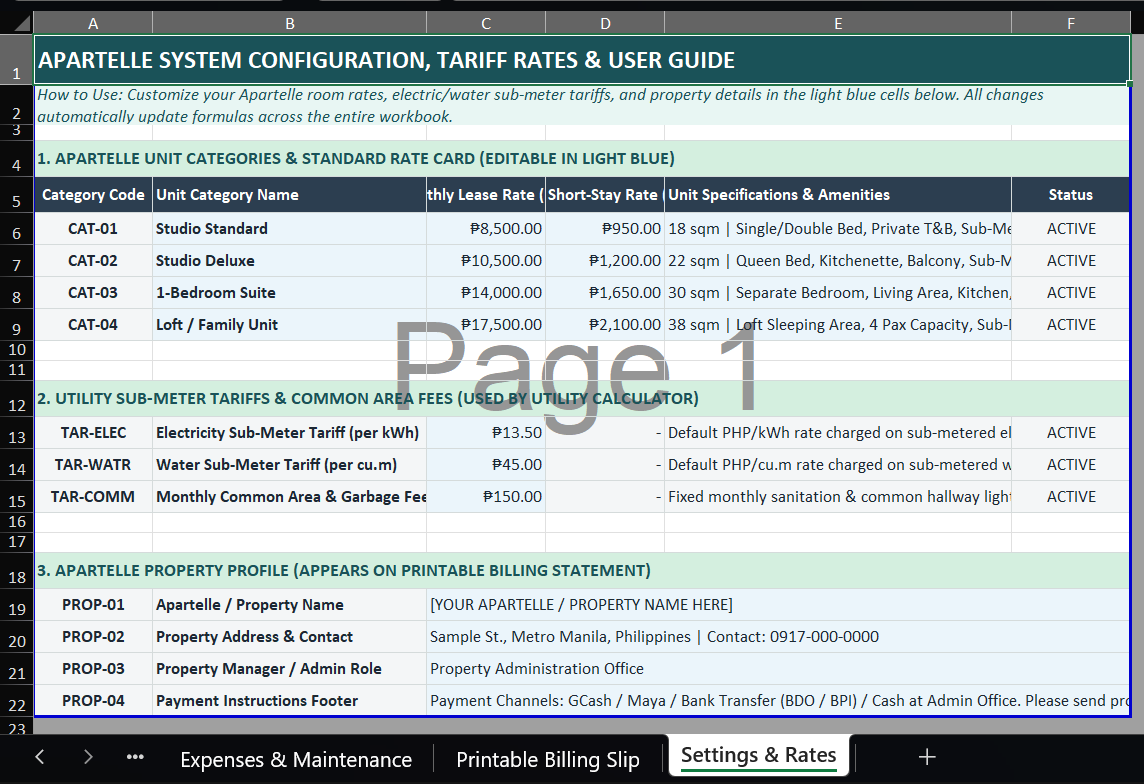Click the Short-Stay Rate header cell

pyautogui.click(x=605, y=195)
